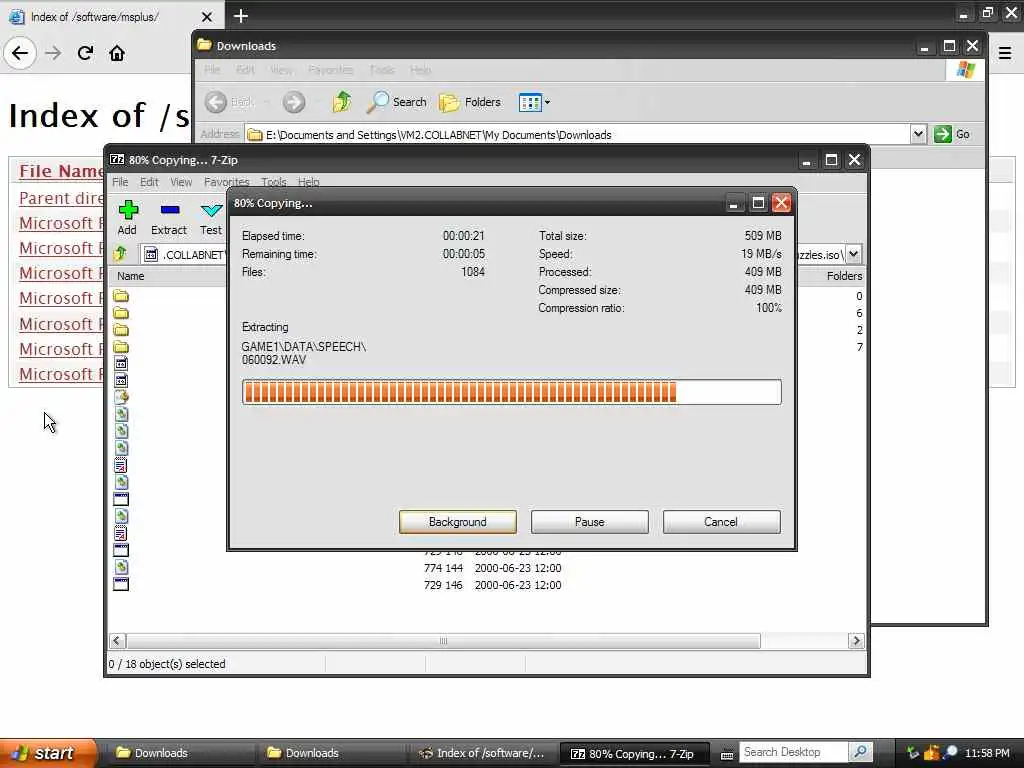Go to browser home page
Image resolution: width=1024 pixels, height=768 pixels.
coord(117,53)
